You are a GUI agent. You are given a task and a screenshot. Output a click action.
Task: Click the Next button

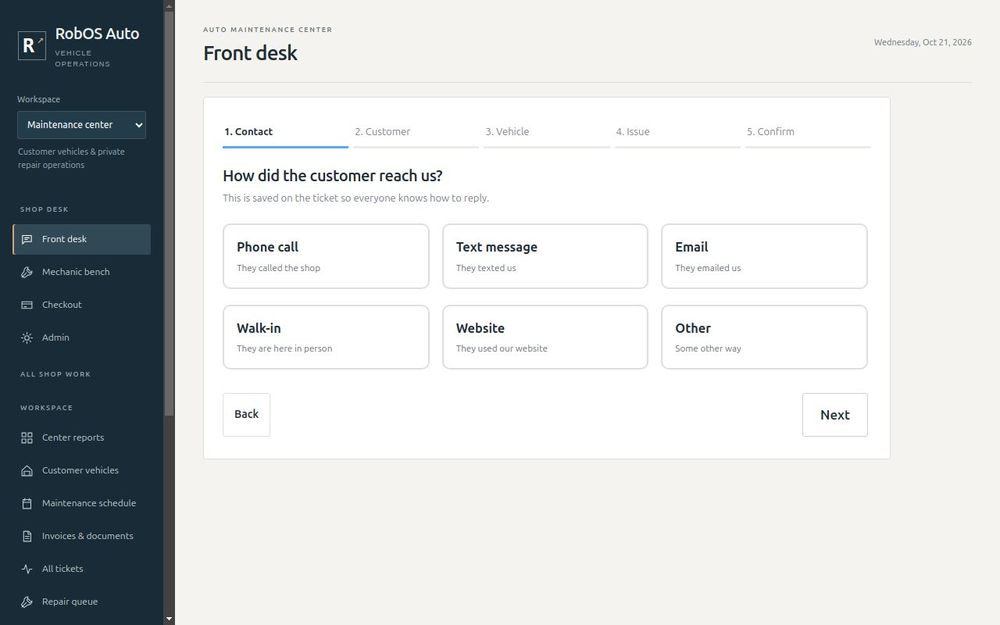(x=835, y=415)
